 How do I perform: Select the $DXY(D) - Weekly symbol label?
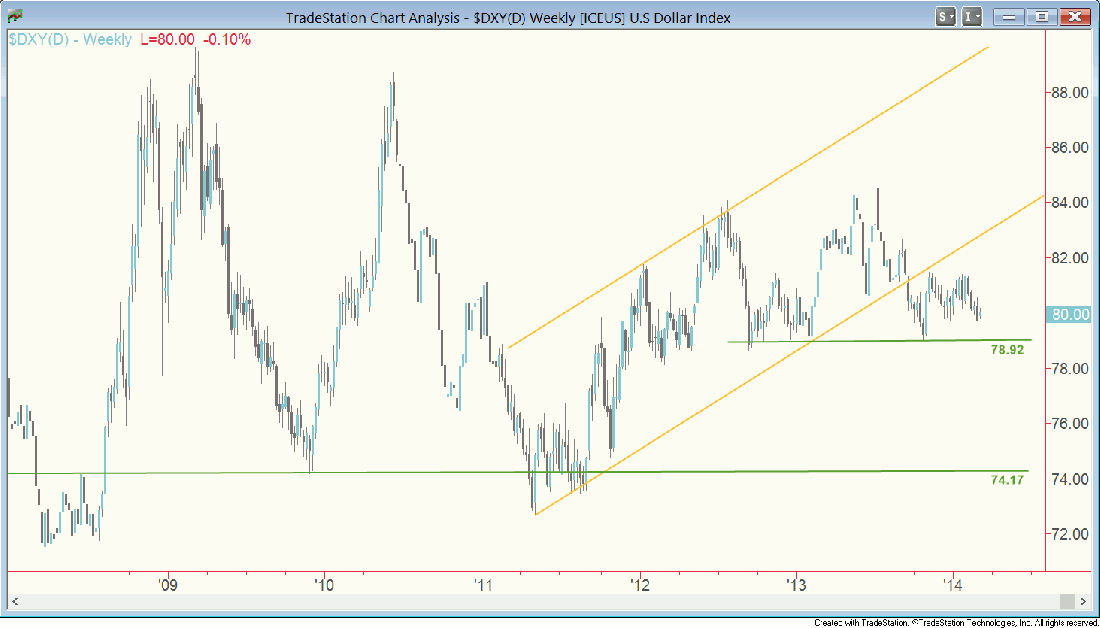click(x=69, y=39)
